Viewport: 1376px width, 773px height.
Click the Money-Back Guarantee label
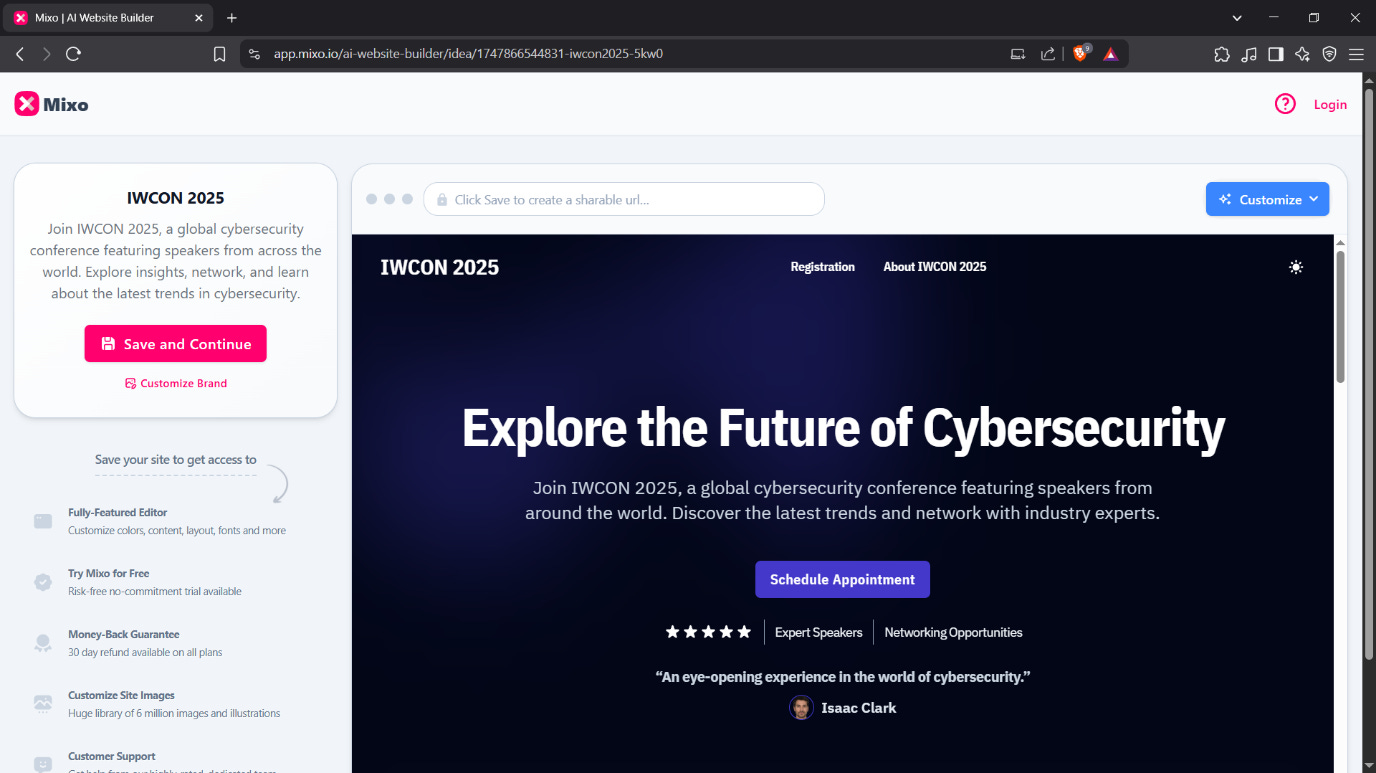coord(124,634)
